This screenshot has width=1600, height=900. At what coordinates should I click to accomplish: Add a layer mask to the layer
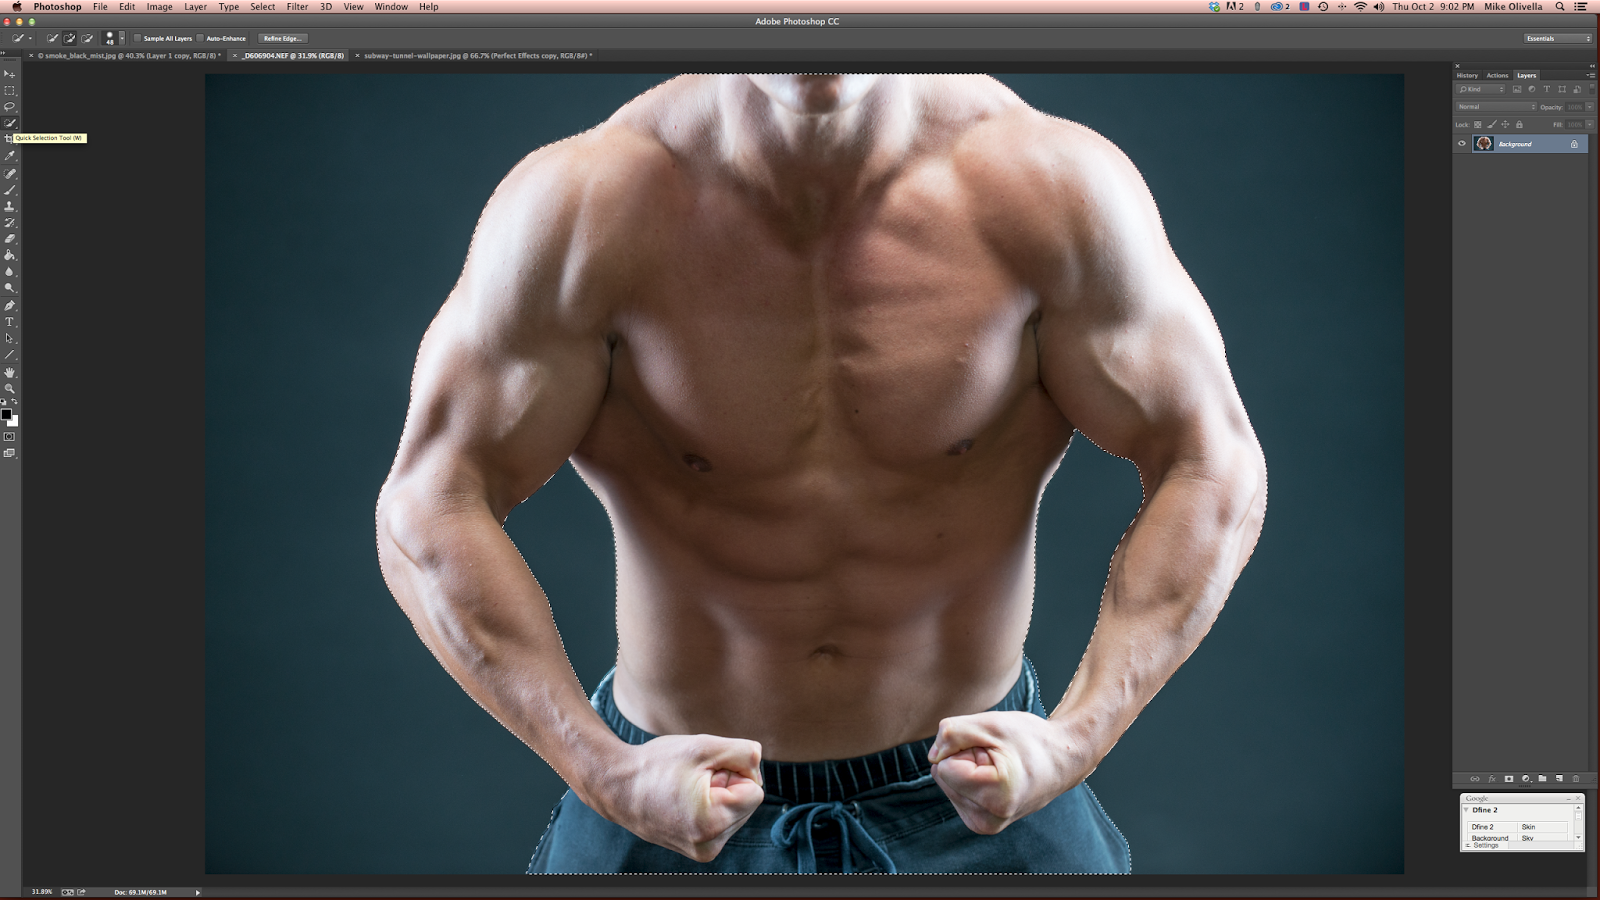[1509, 779]
